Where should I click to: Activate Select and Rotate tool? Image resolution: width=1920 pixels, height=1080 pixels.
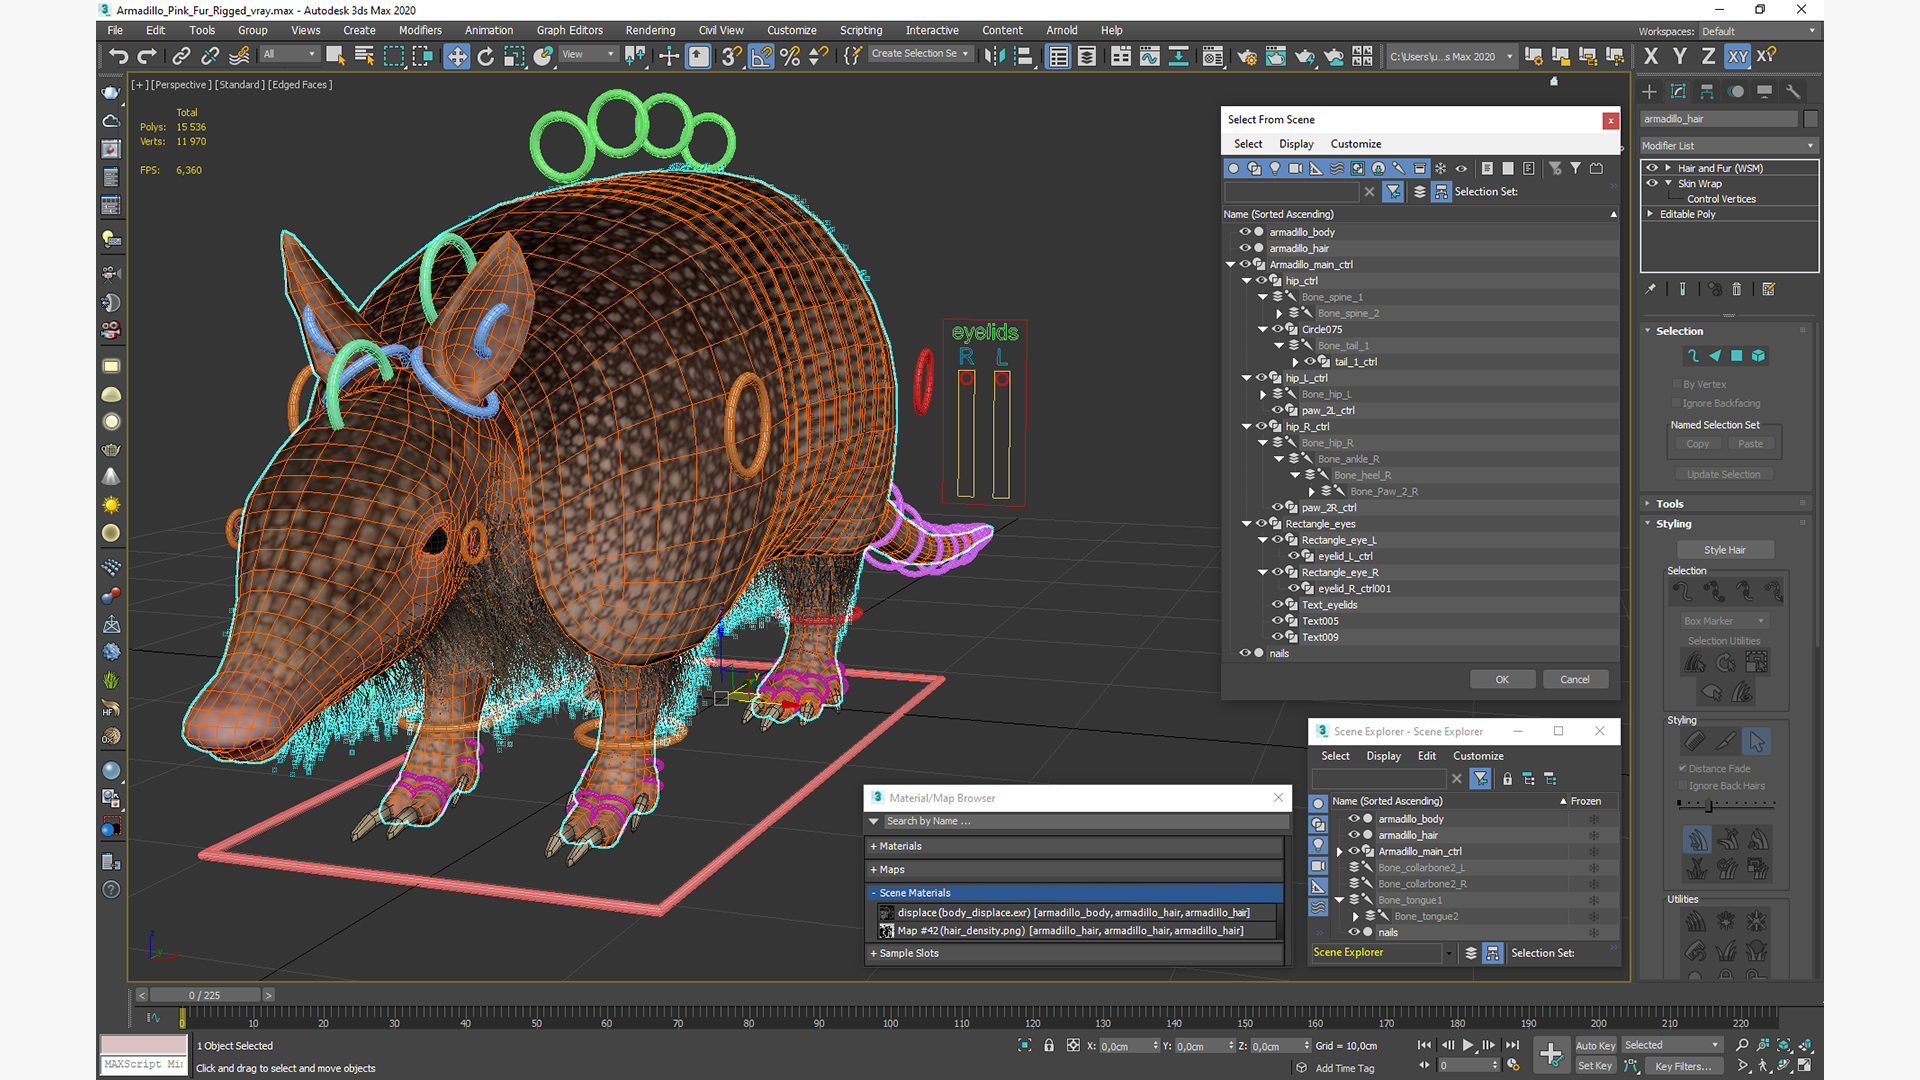486,56
